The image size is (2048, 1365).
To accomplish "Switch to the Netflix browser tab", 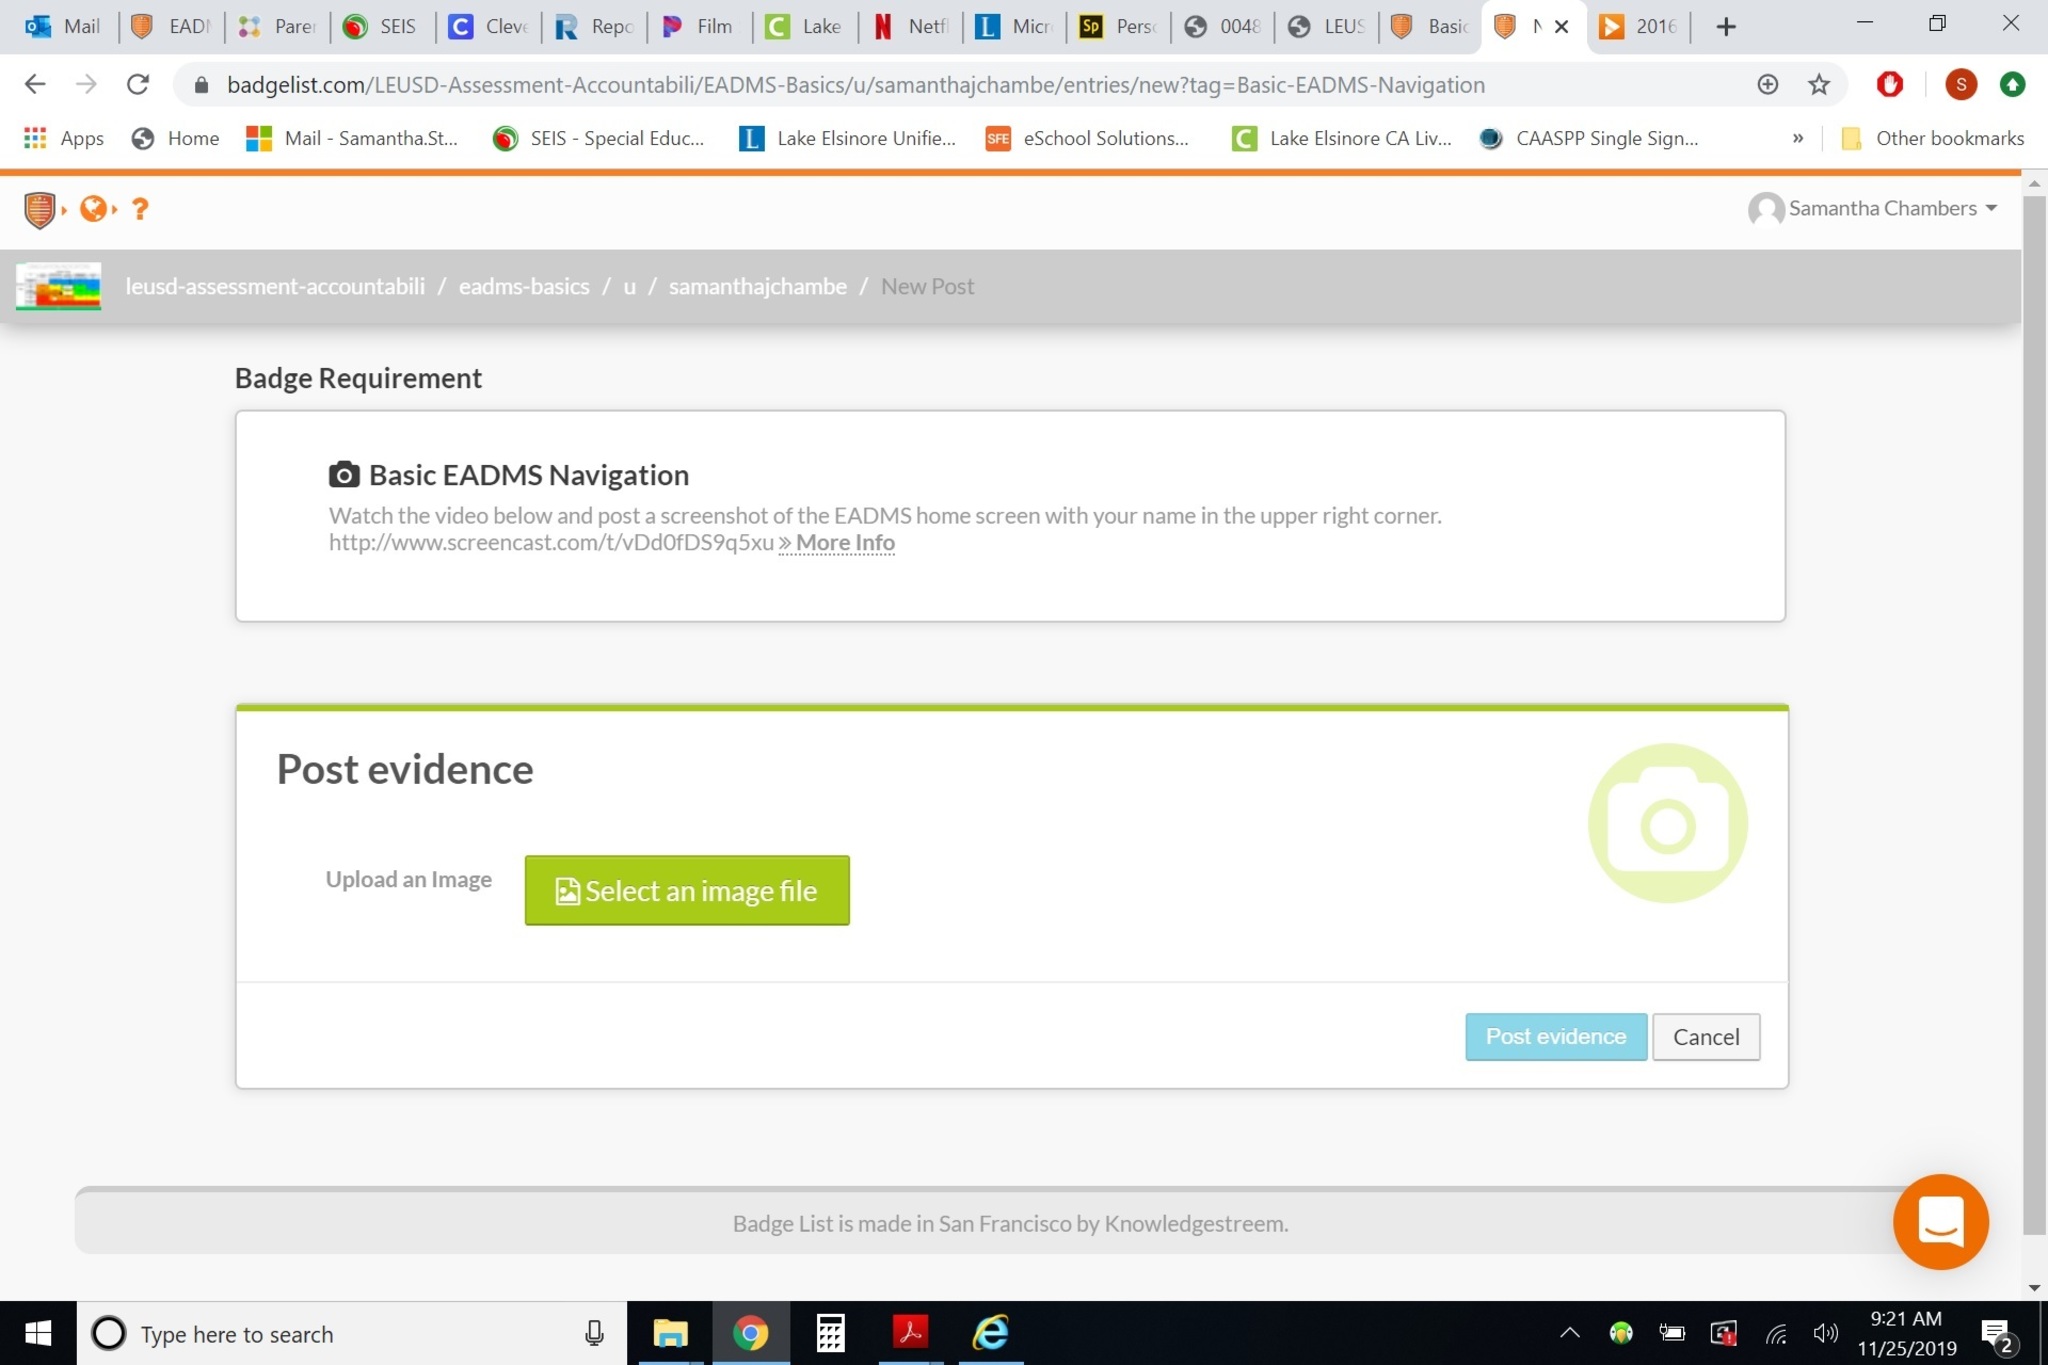I will (910, 27).
